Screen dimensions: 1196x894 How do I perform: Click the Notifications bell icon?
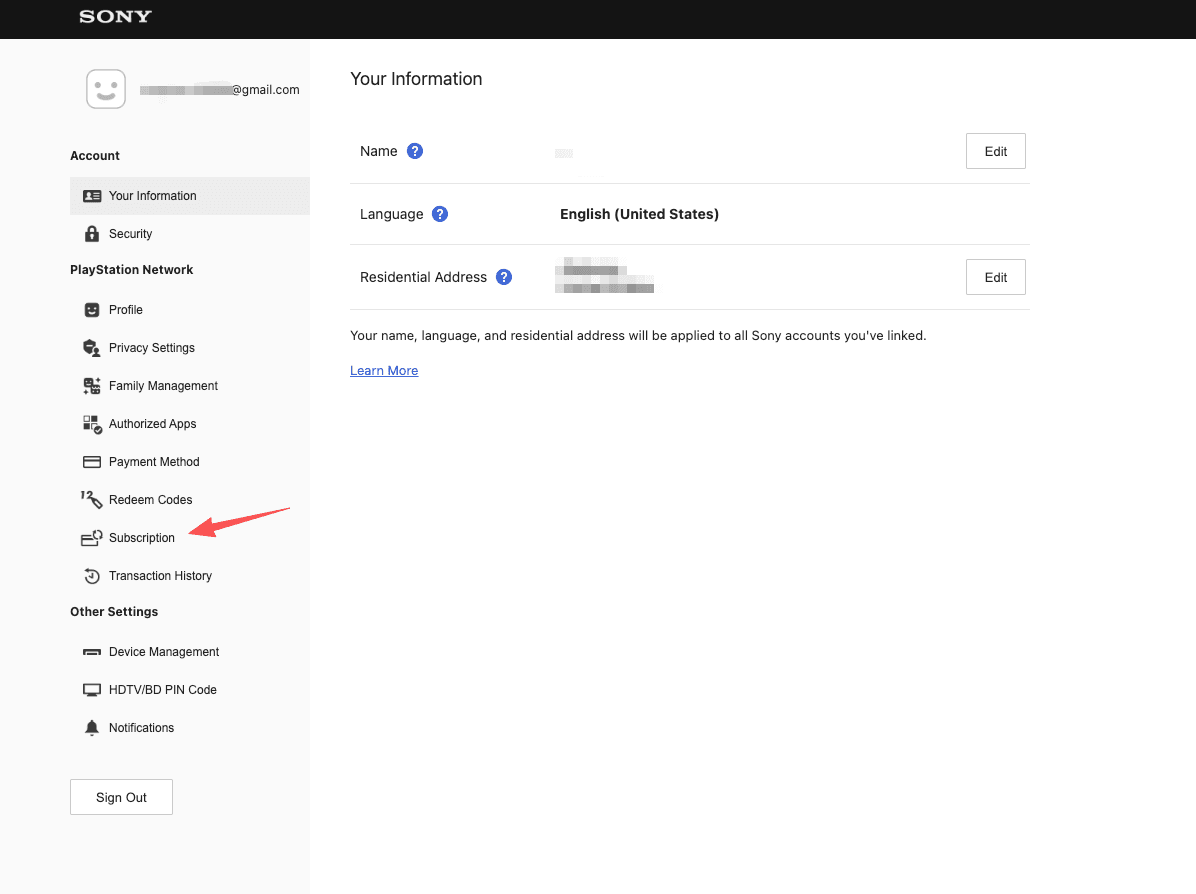click(92, 727)
